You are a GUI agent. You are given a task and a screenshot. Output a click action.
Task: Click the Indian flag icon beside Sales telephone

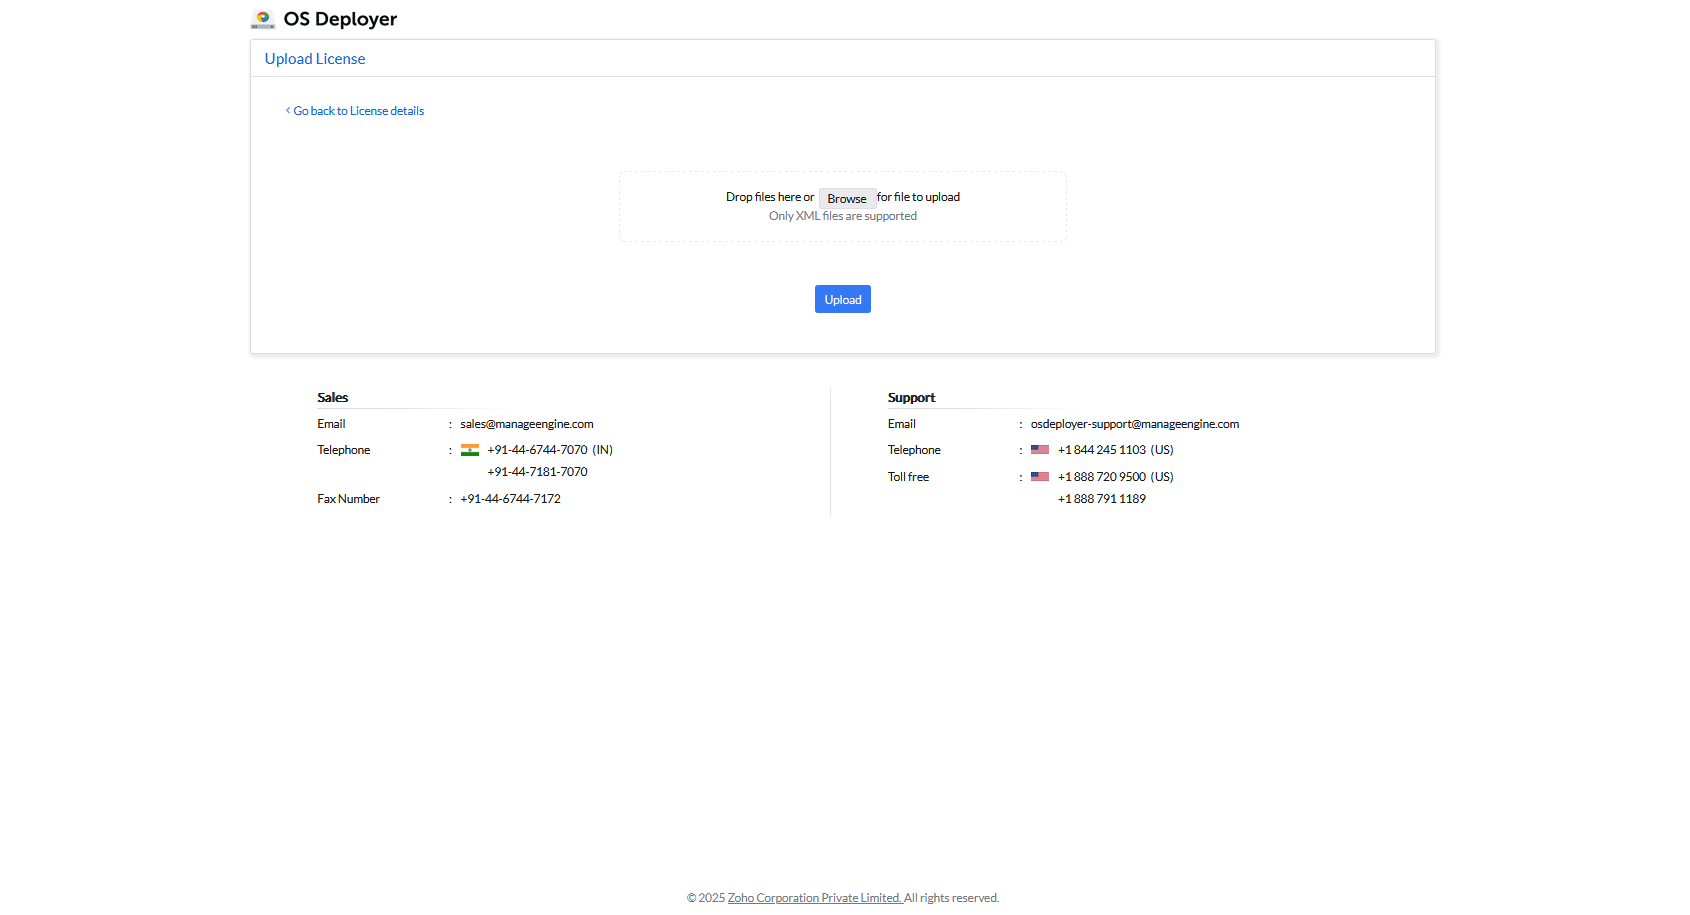[x=469, y=449]
